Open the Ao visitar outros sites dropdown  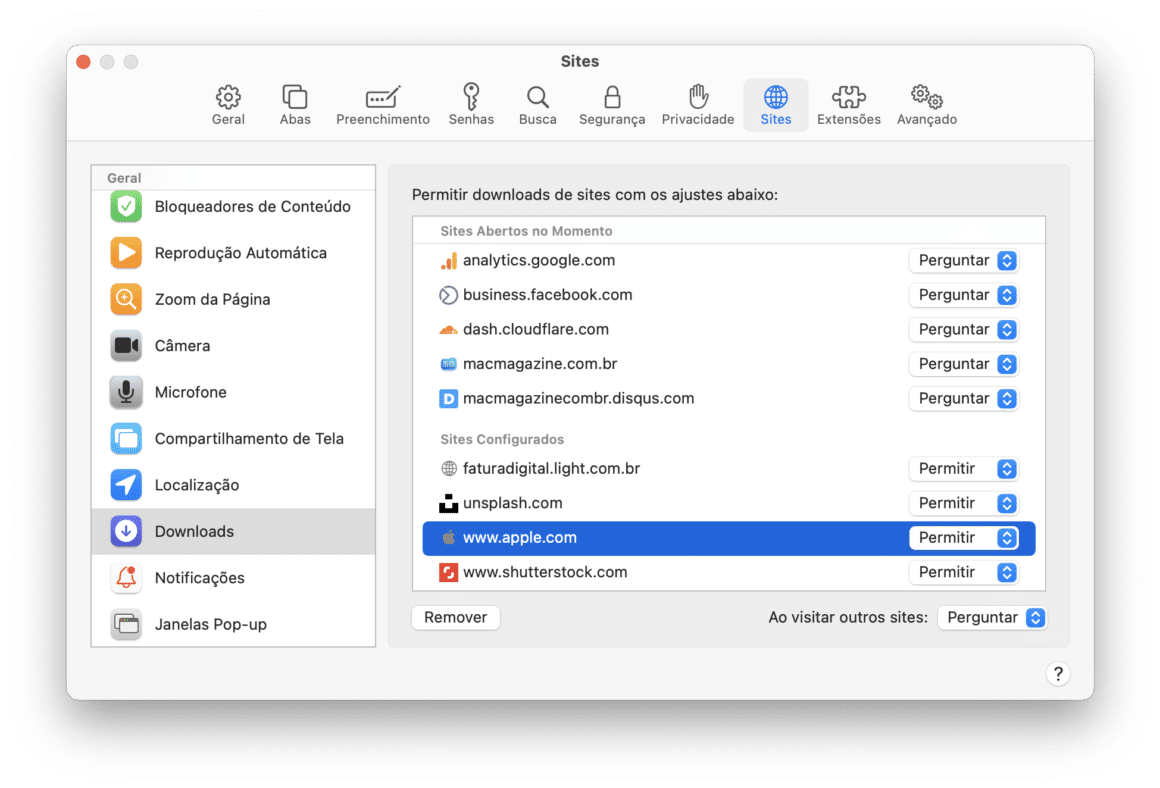click(992, 617)
